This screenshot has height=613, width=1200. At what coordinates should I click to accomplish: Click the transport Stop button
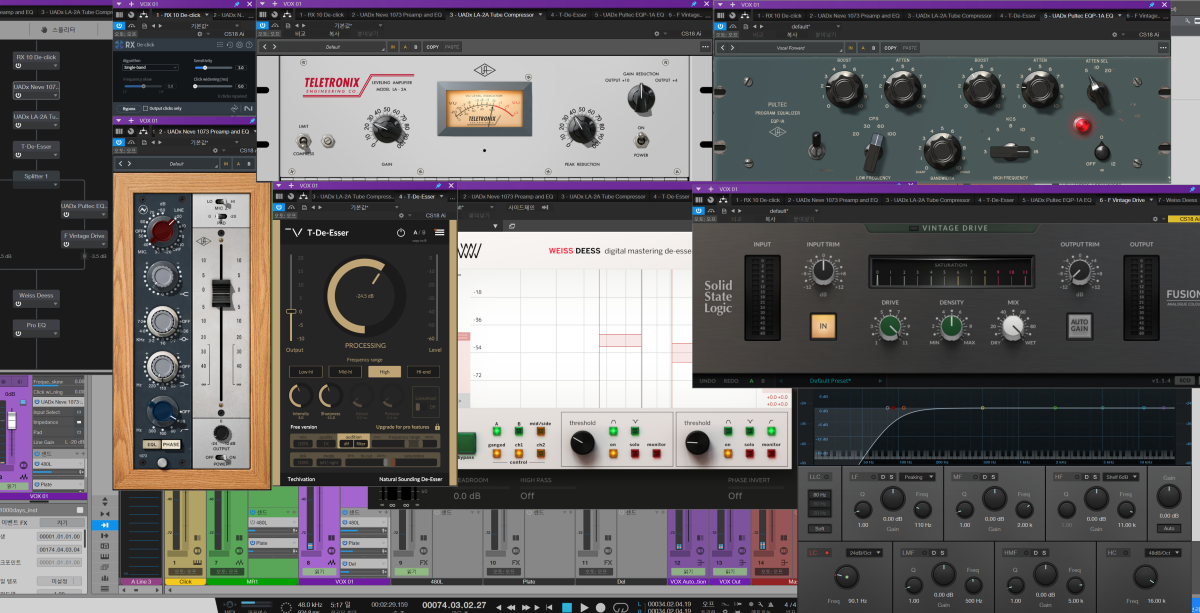point(568,606)
